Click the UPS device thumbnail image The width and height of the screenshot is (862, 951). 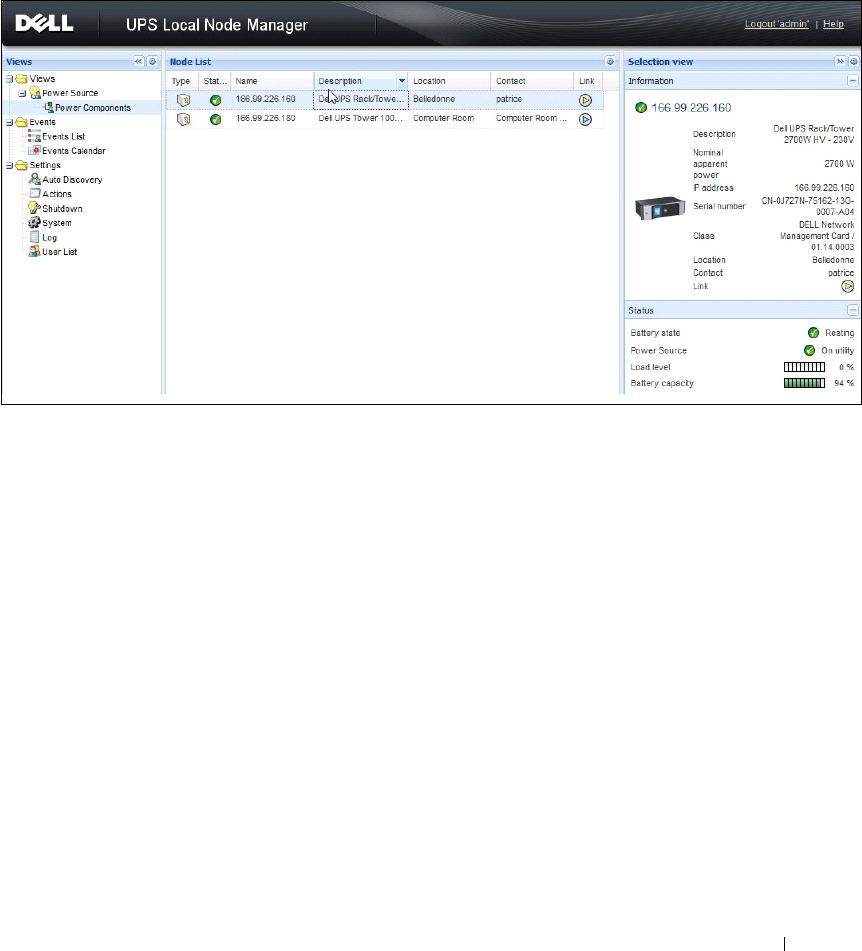pos(660,208)
